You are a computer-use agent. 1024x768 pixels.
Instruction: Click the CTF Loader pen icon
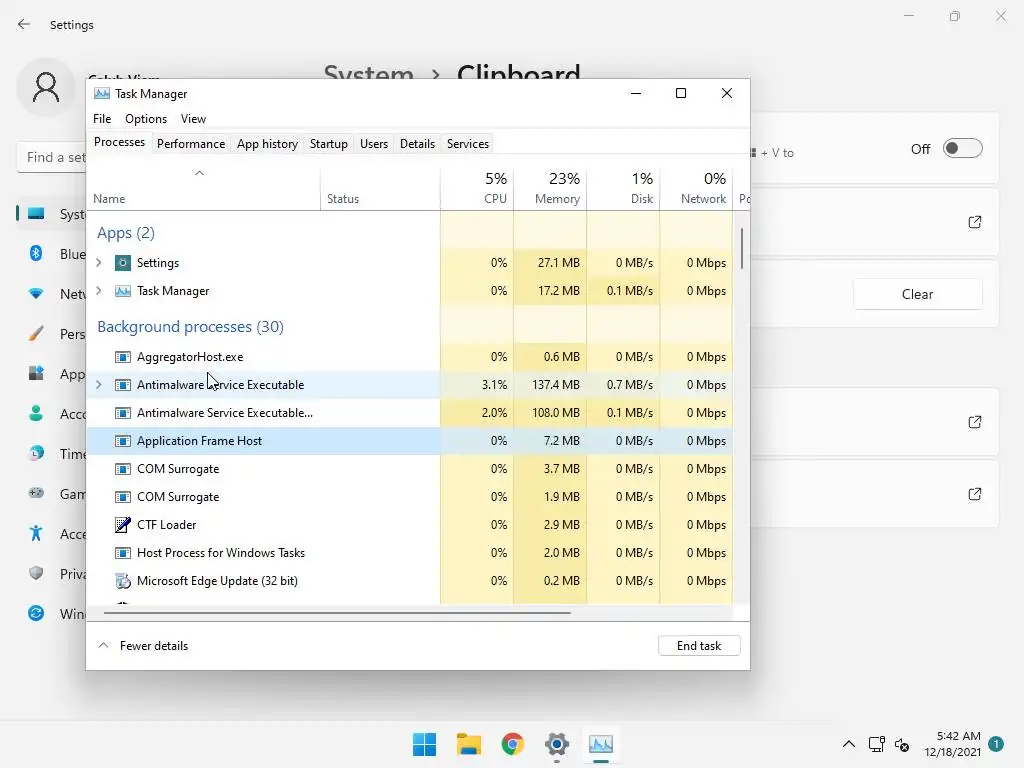(123, 524)
